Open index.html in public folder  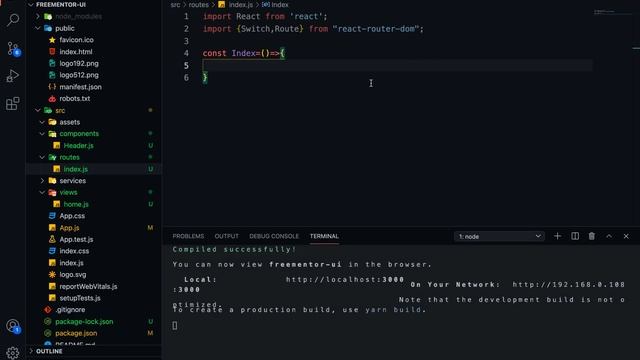click(76, 52)
